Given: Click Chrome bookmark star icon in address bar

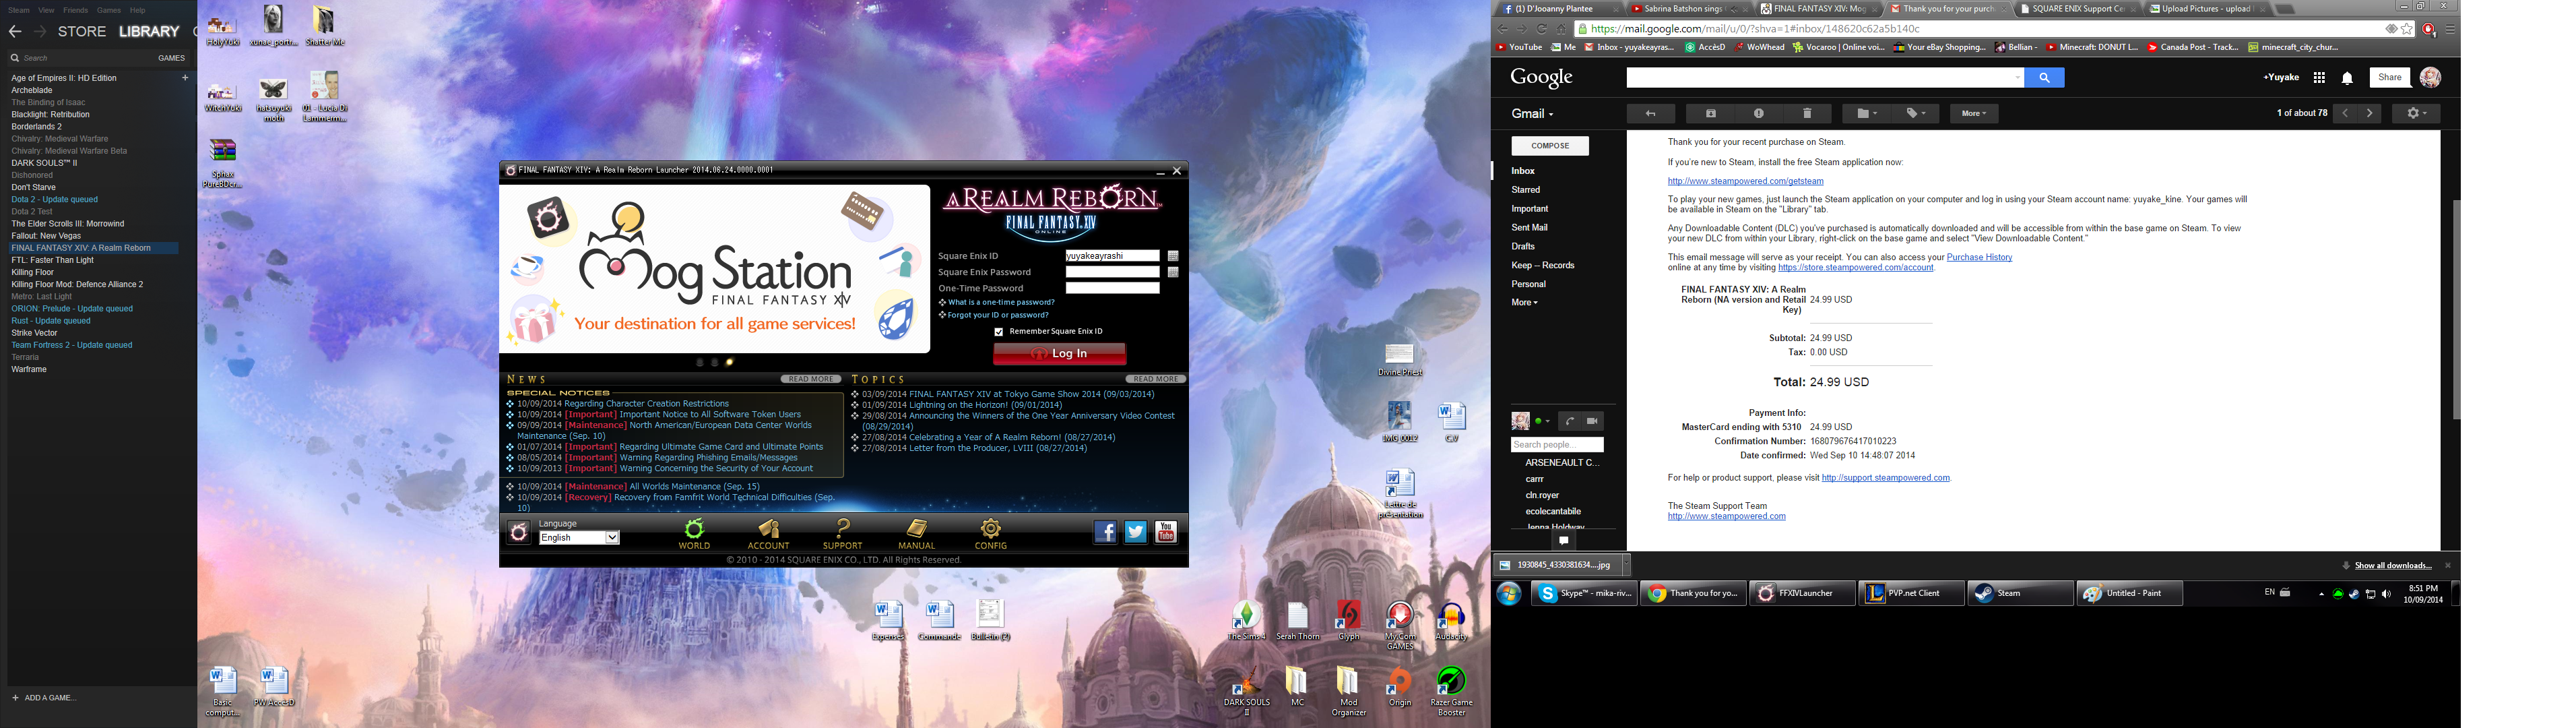Looking at the screenshot, I should (x=2407, y=29).
